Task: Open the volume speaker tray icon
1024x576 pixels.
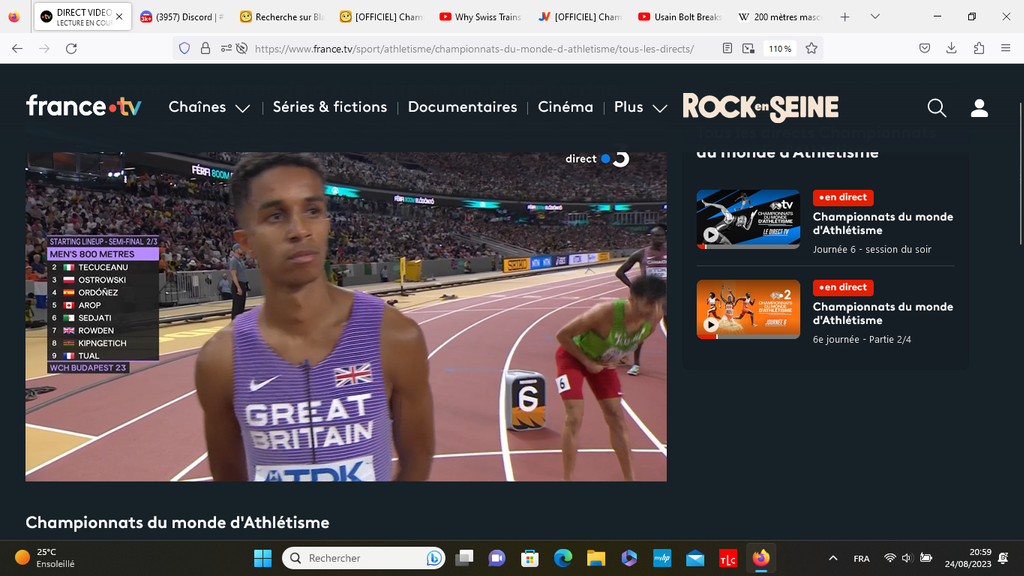Action: click(907, 558)
